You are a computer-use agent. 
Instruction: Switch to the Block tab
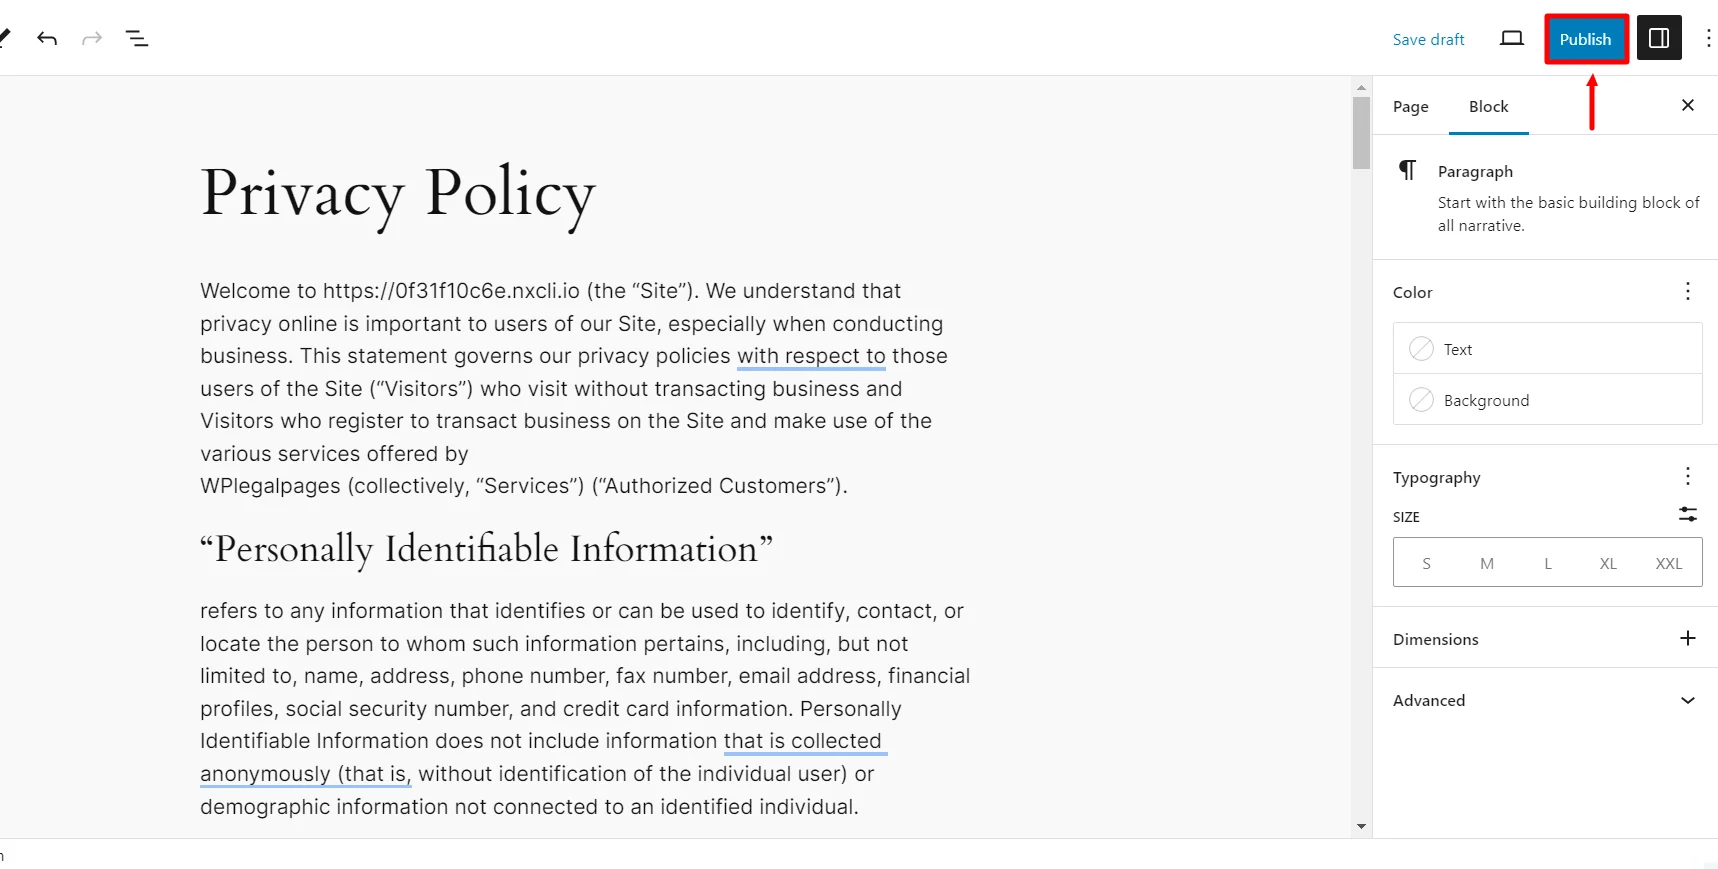coord(1488,106)
